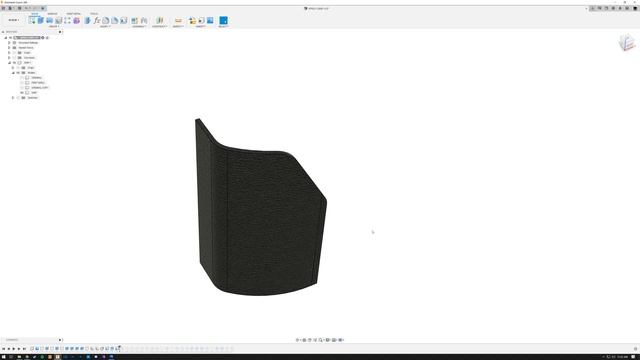Open Display Settings in navigation bar
Image resolution: width=640 pixels, height=360 pixels.
pyautogui.click(x=328, y=340)
